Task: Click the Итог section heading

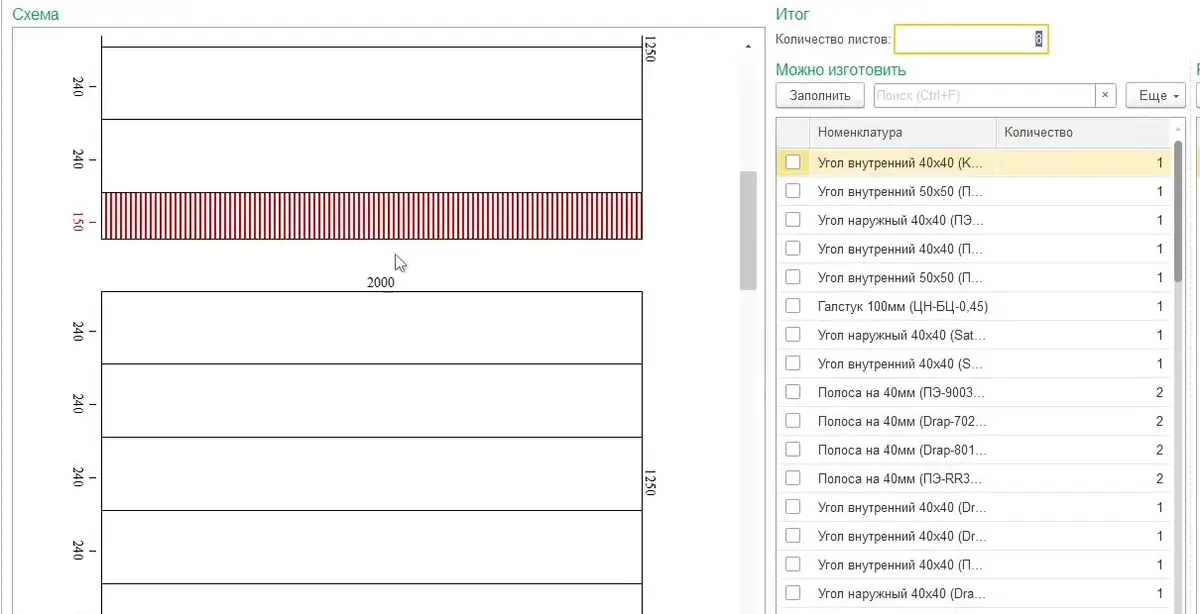Action: 793,14
